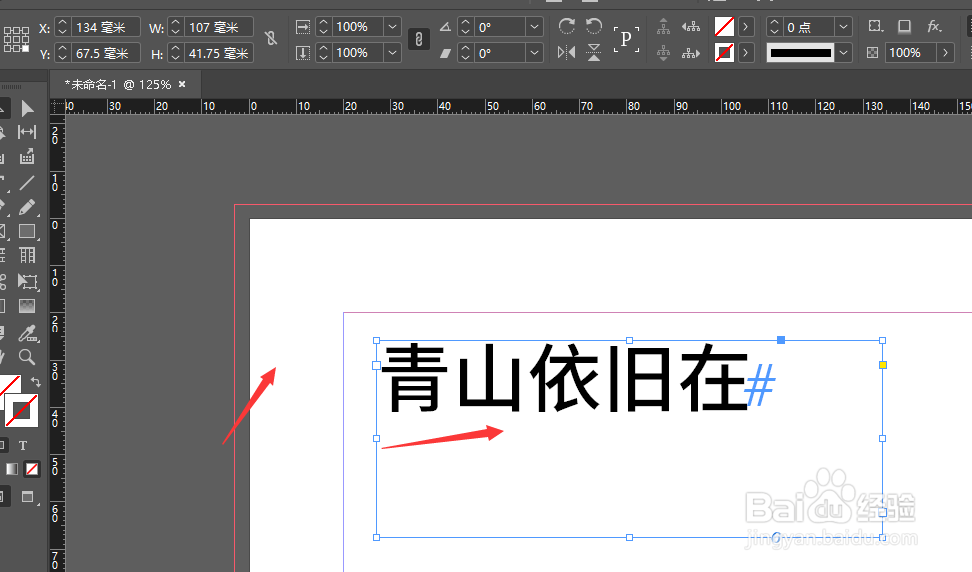Click select previous object icon
972x572 pixels.
click(x=691, y=27)
